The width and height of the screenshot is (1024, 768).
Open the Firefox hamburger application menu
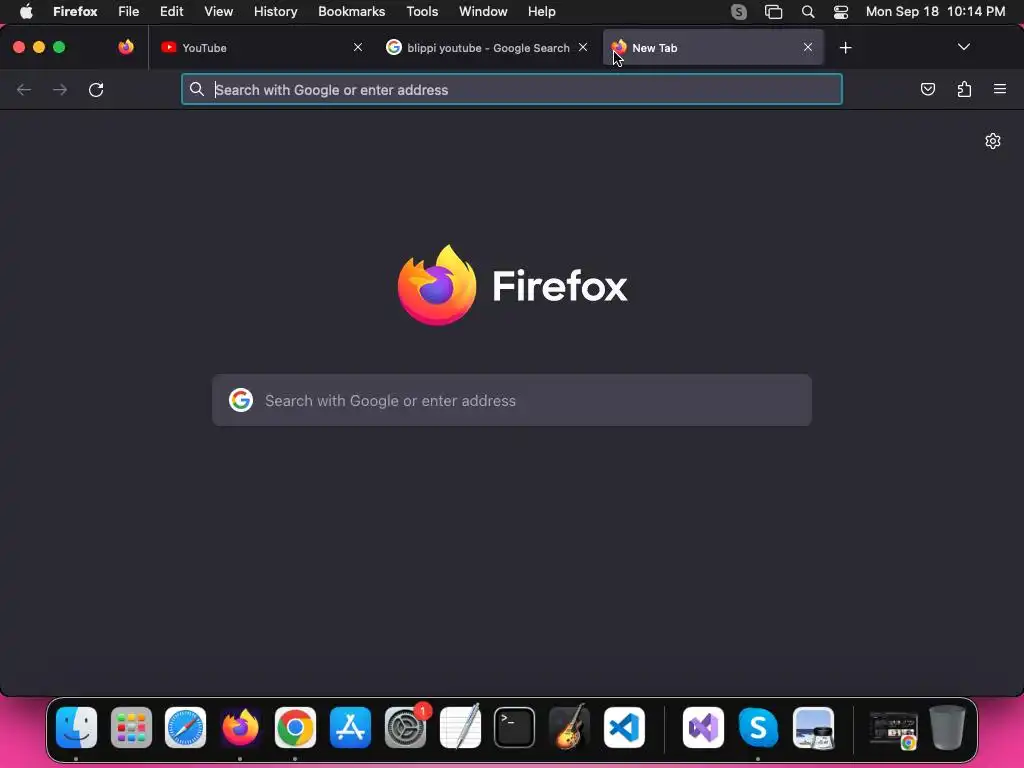tap(1000, 89)
